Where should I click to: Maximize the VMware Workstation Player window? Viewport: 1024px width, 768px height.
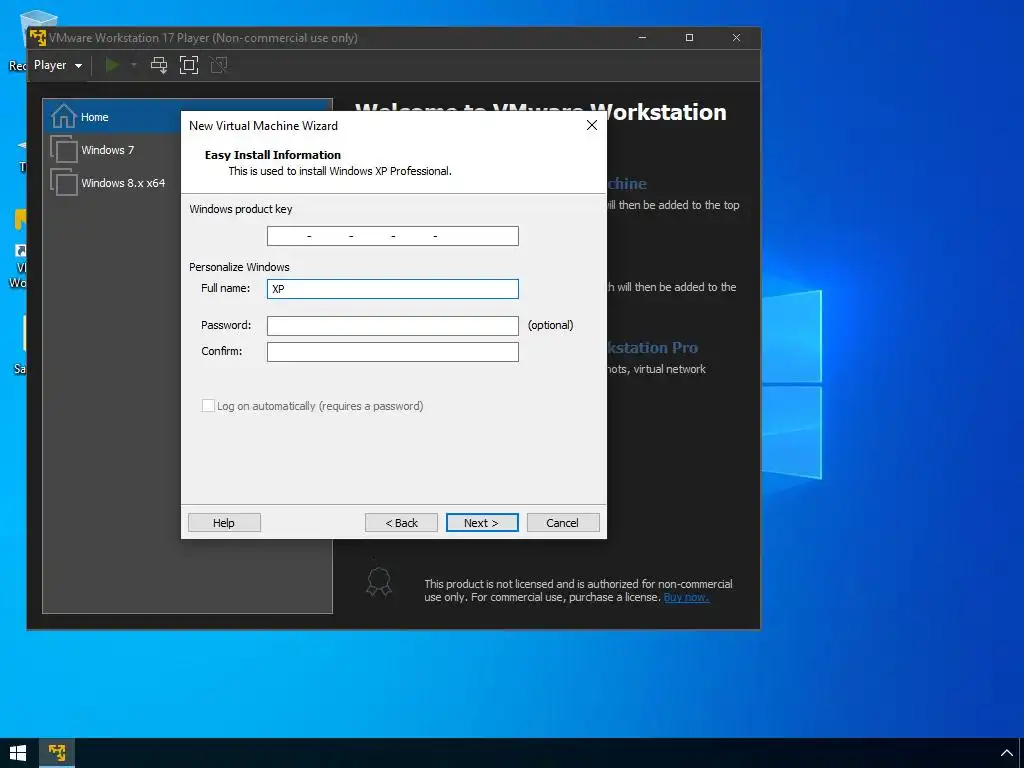[689, 37]
